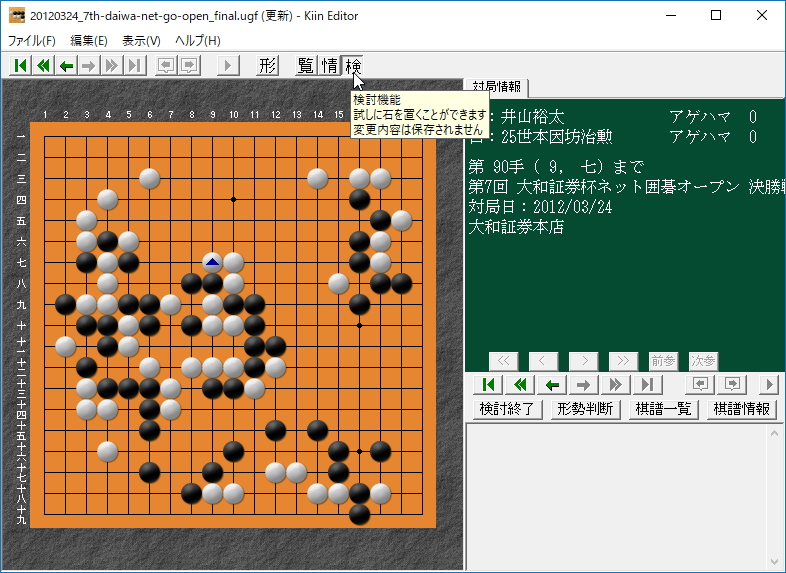Click the > button in info panel
Image resolution: width=786 pixels, height=573 pixels.
[583, 361]
